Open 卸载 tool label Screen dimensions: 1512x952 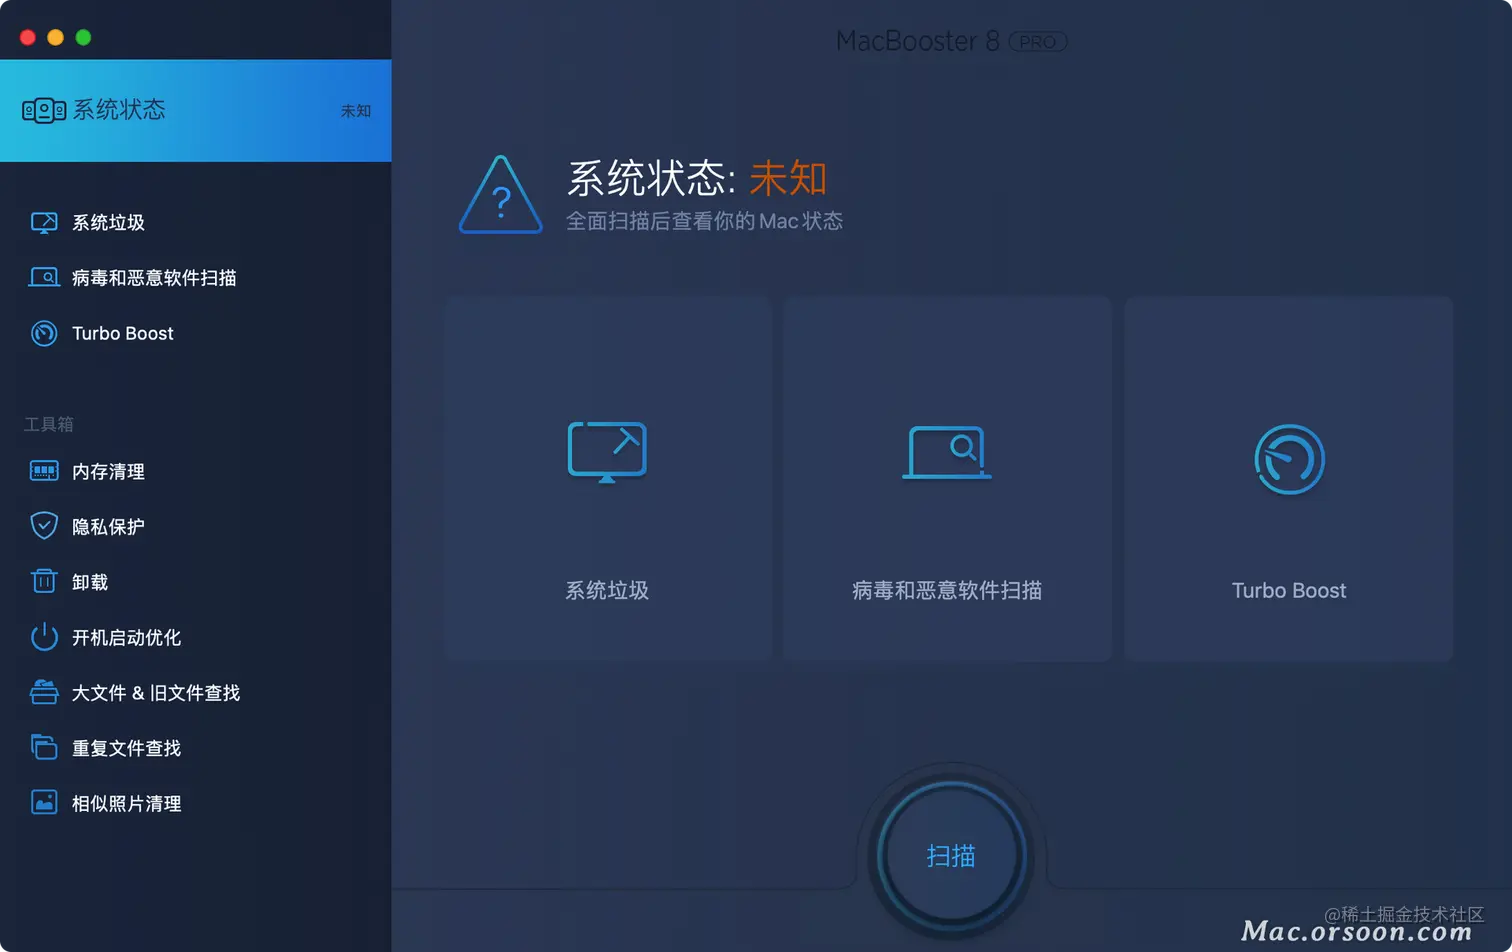90,582
